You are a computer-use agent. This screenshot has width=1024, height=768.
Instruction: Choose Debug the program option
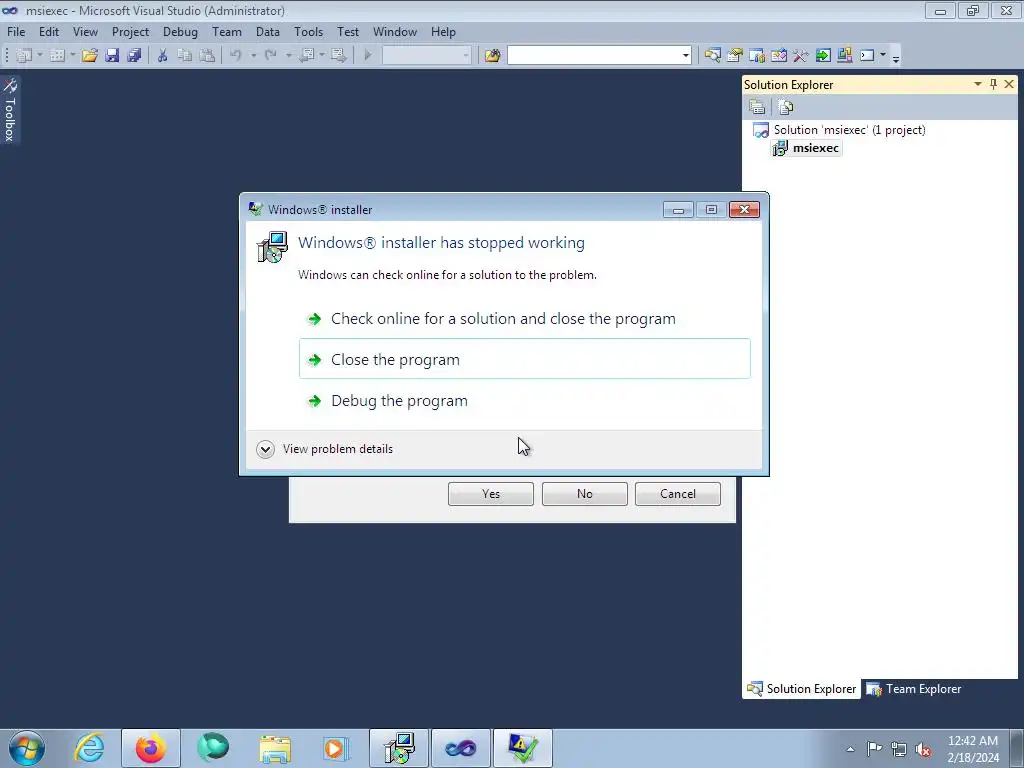click(524, 400)
